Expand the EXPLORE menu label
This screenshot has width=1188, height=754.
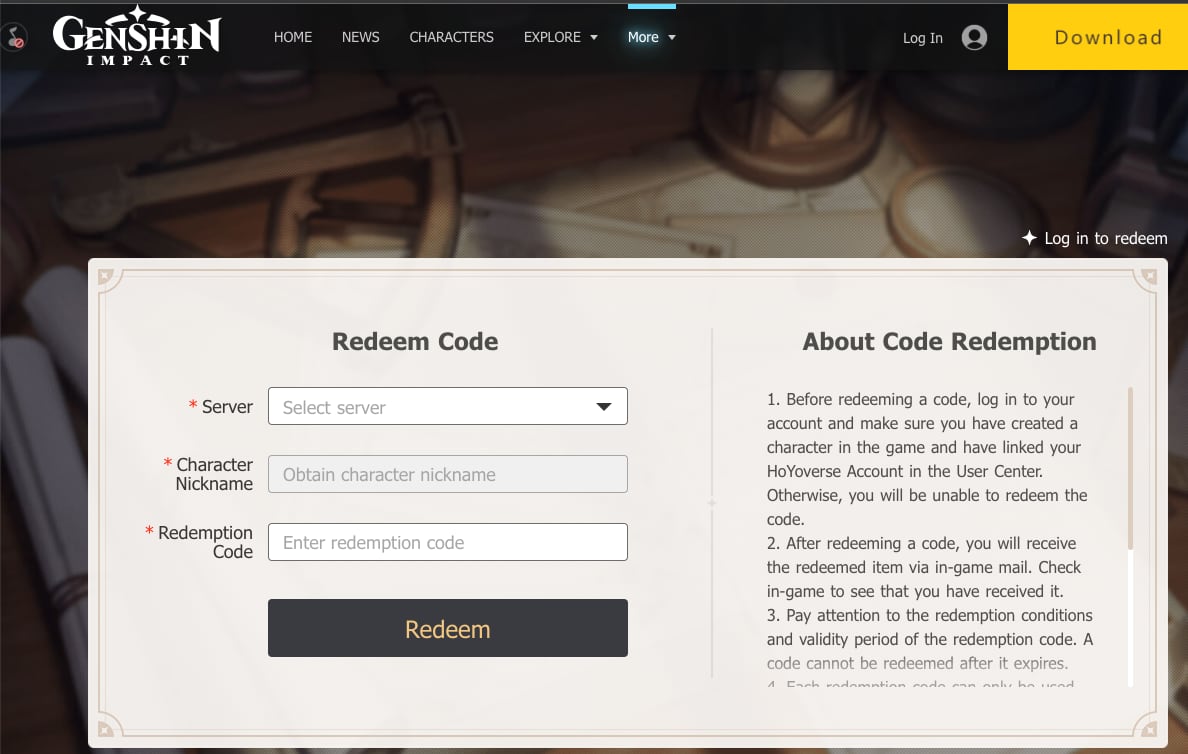[552, 37]
